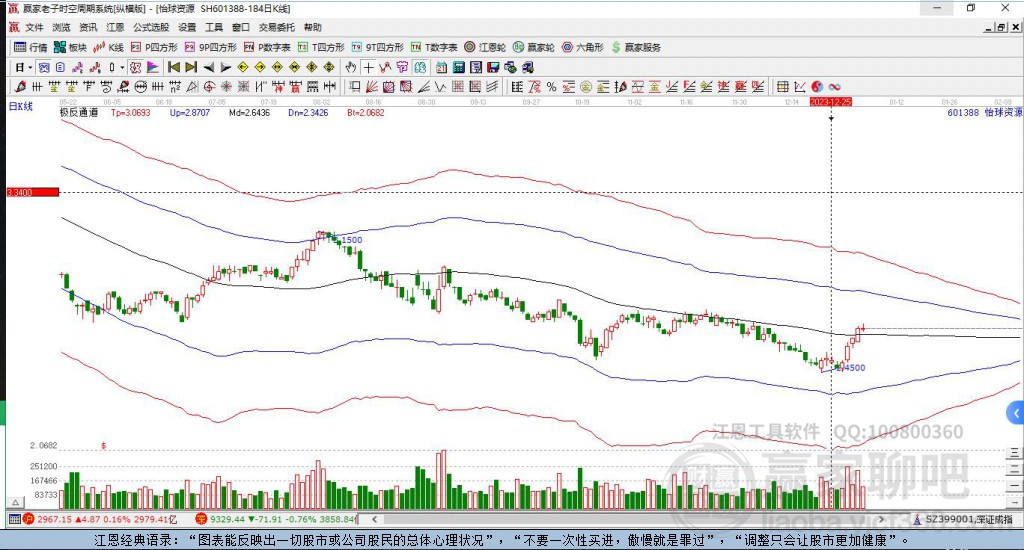Move the horizontal scrollbar left with arrow

pos(374,519)
